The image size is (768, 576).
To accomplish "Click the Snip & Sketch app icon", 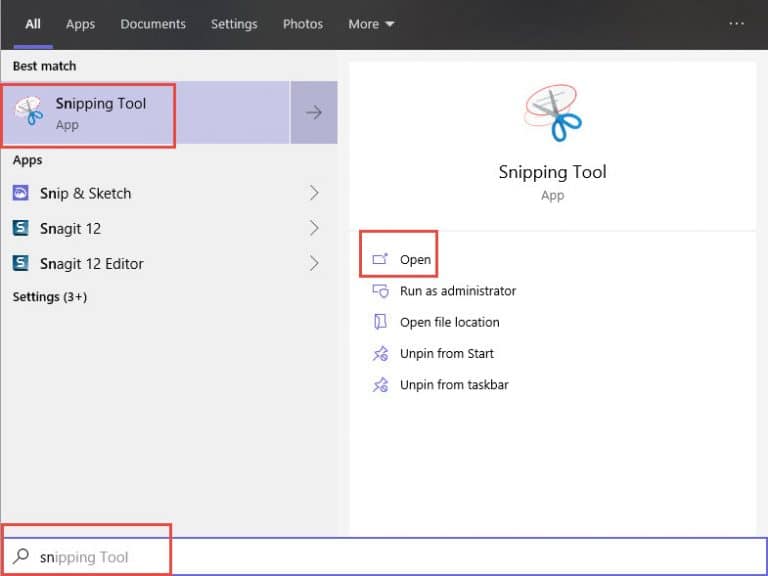I will tap(21, 193).
